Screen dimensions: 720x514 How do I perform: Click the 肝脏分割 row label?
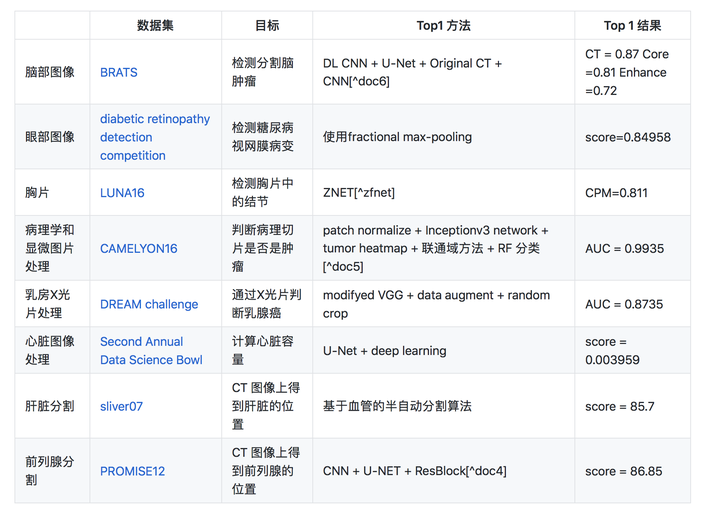50,406
